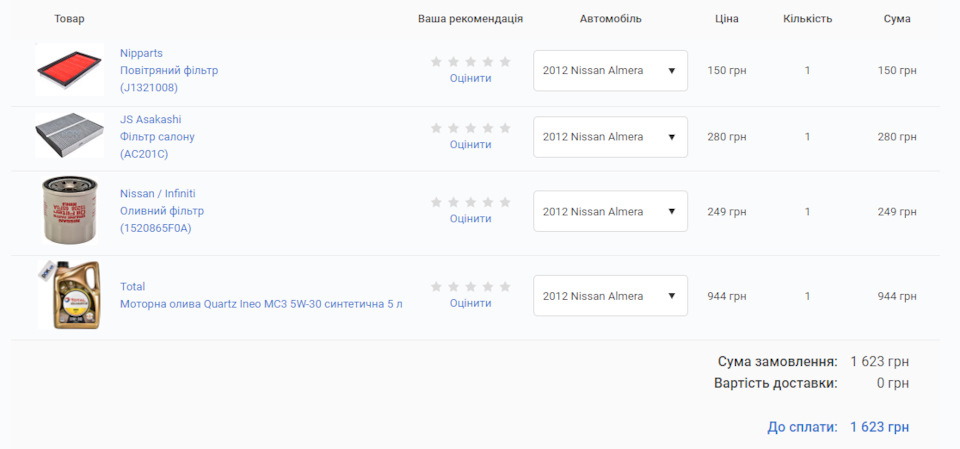
Task: View Nissan oil filter canister thumbnail
Action: tap(69, 211)
